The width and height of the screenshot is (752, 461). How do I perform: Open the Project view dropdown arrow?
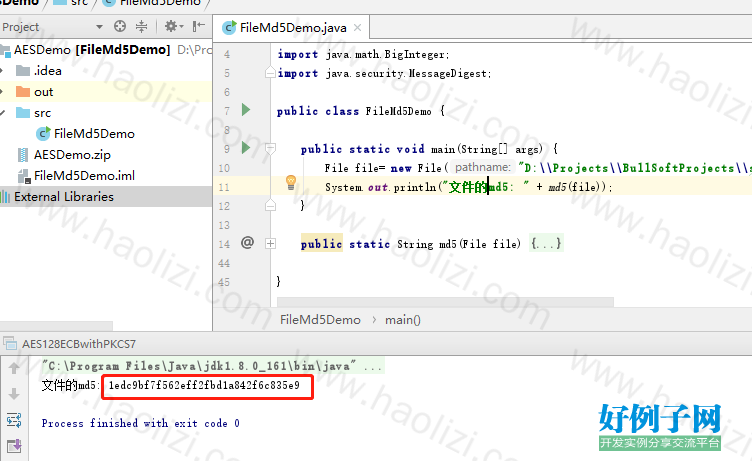point(99,27)
